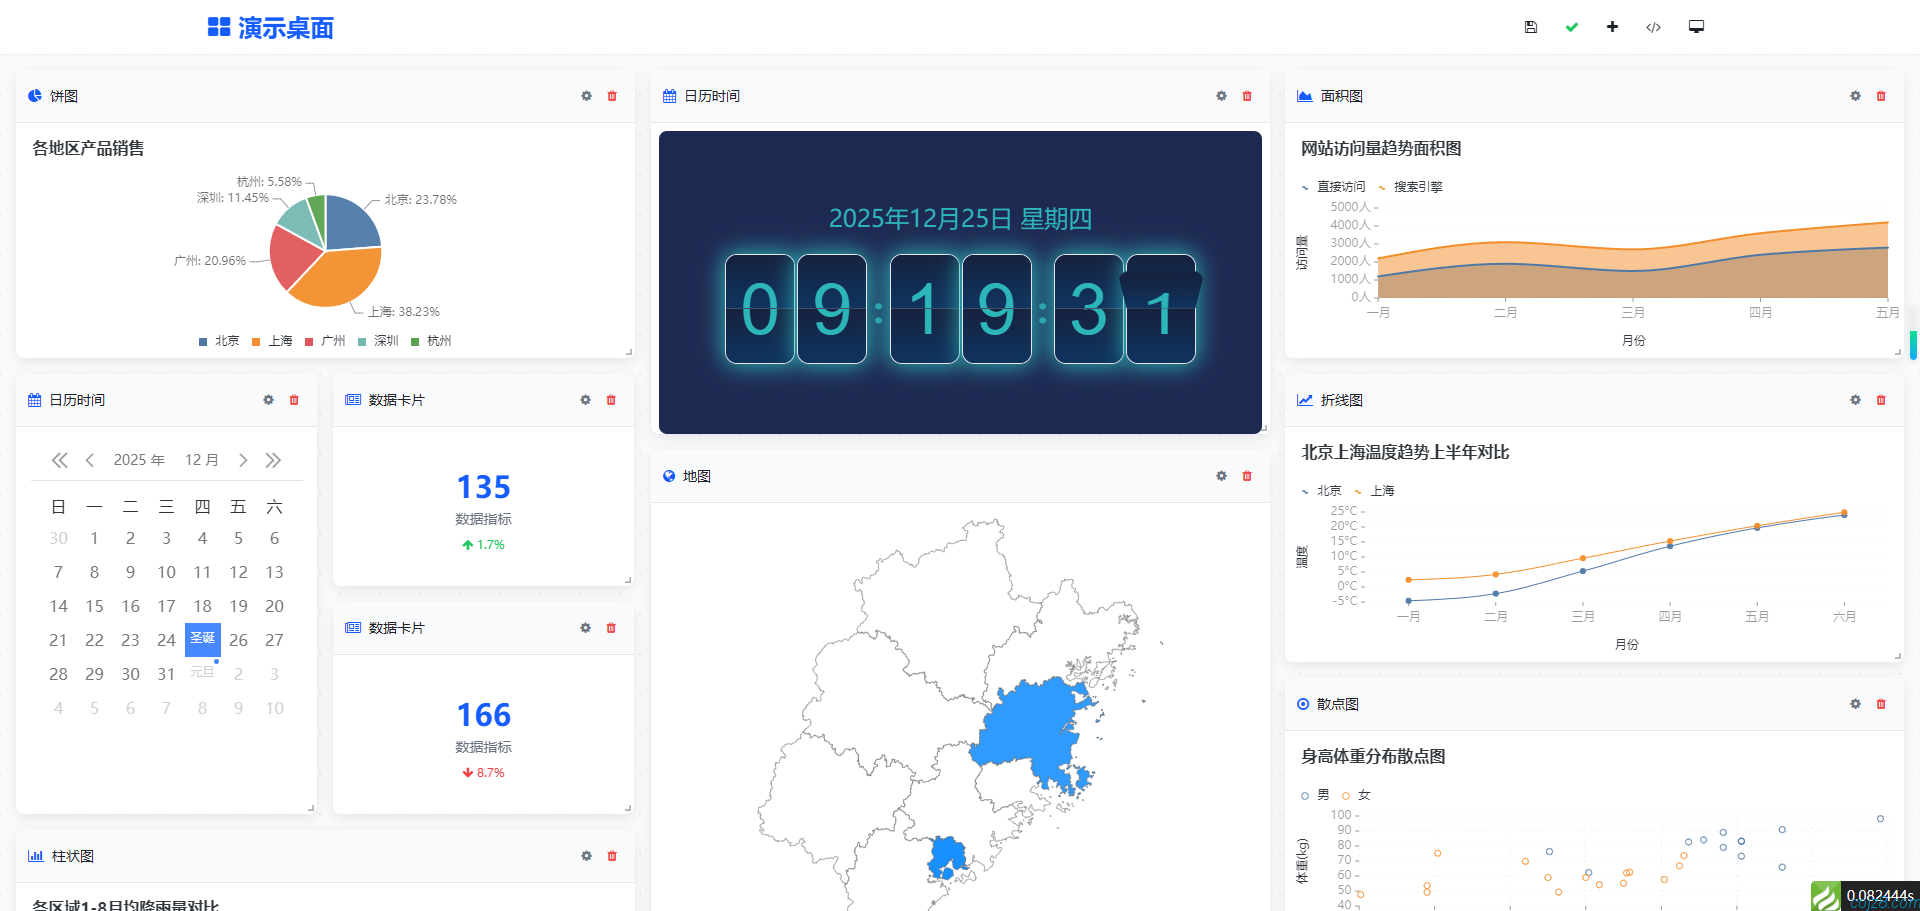Delete the 饼图 widget with the trash icon
1920x911 pixels.
click(x=611, y=96)
